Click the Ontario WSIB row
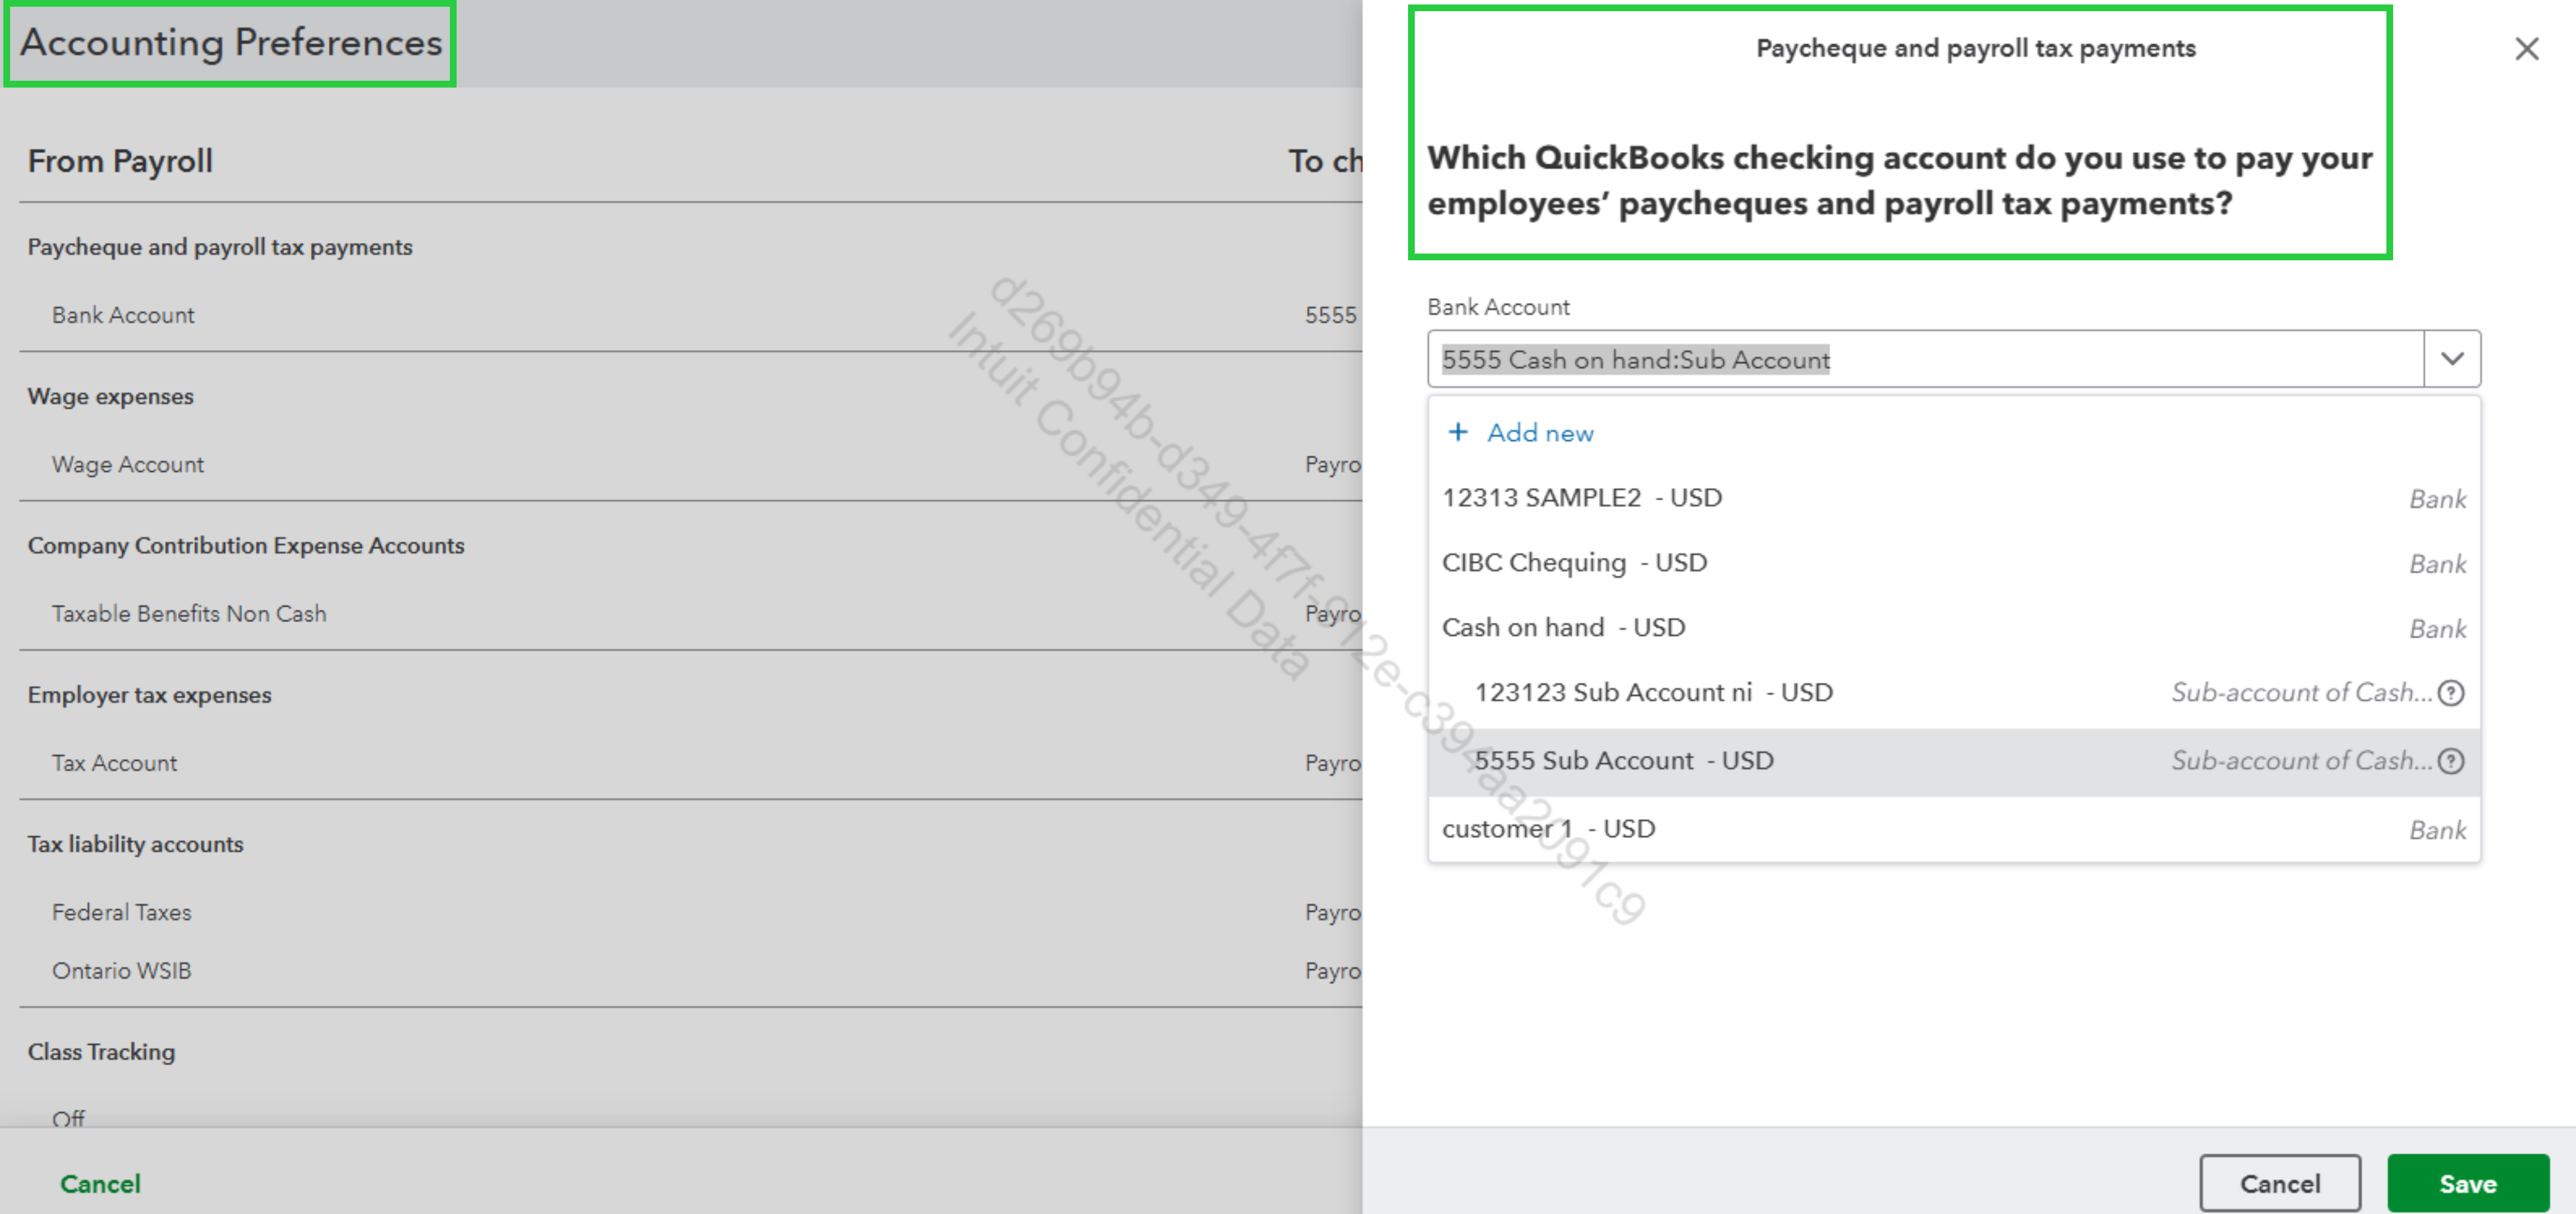Screen dimensions: 2576x1214 (690, 970)
